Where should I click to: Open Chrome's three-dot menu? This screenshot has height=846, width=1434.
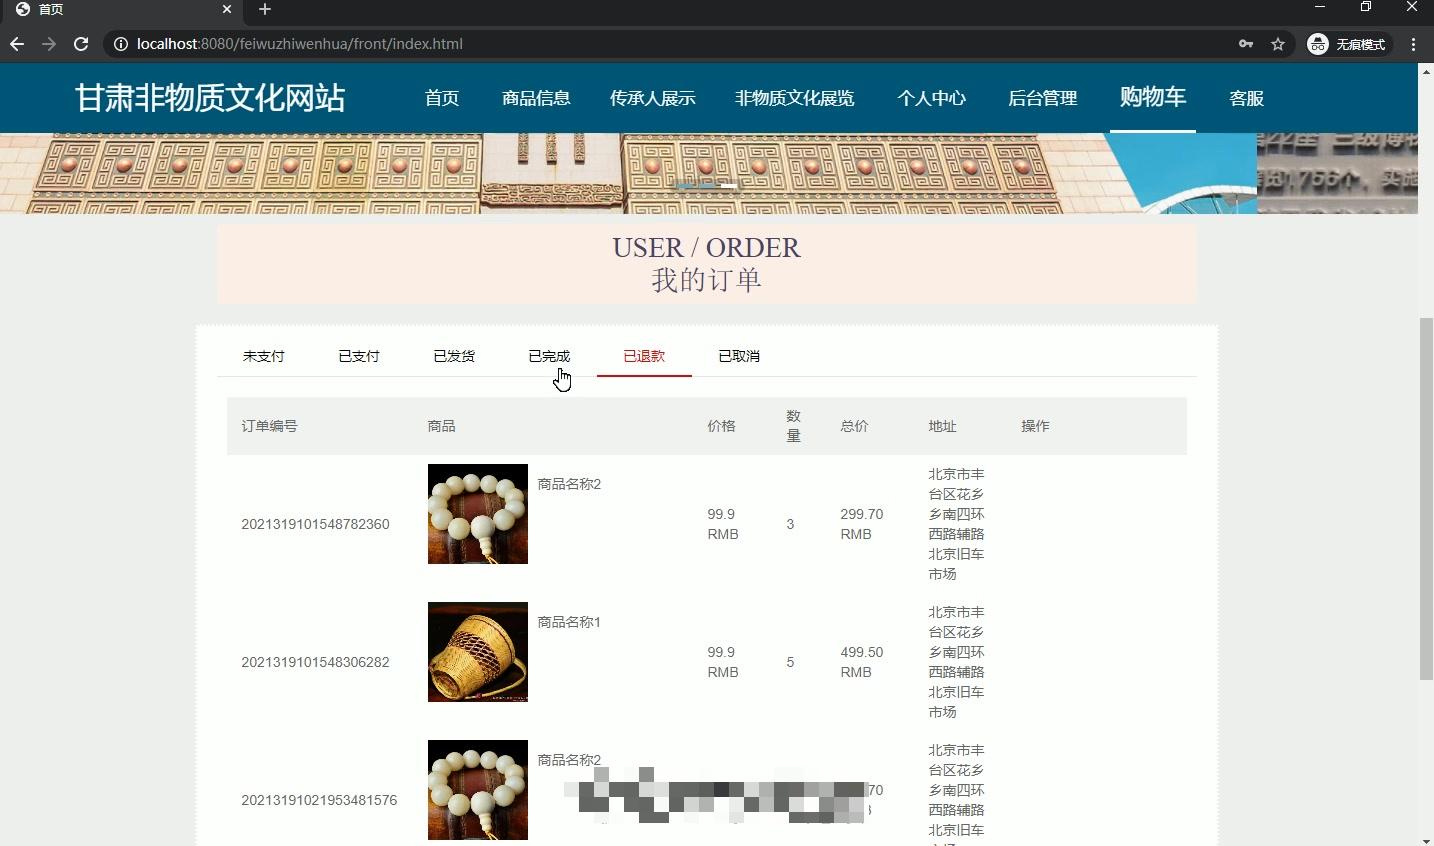[x=1413, y=44]
